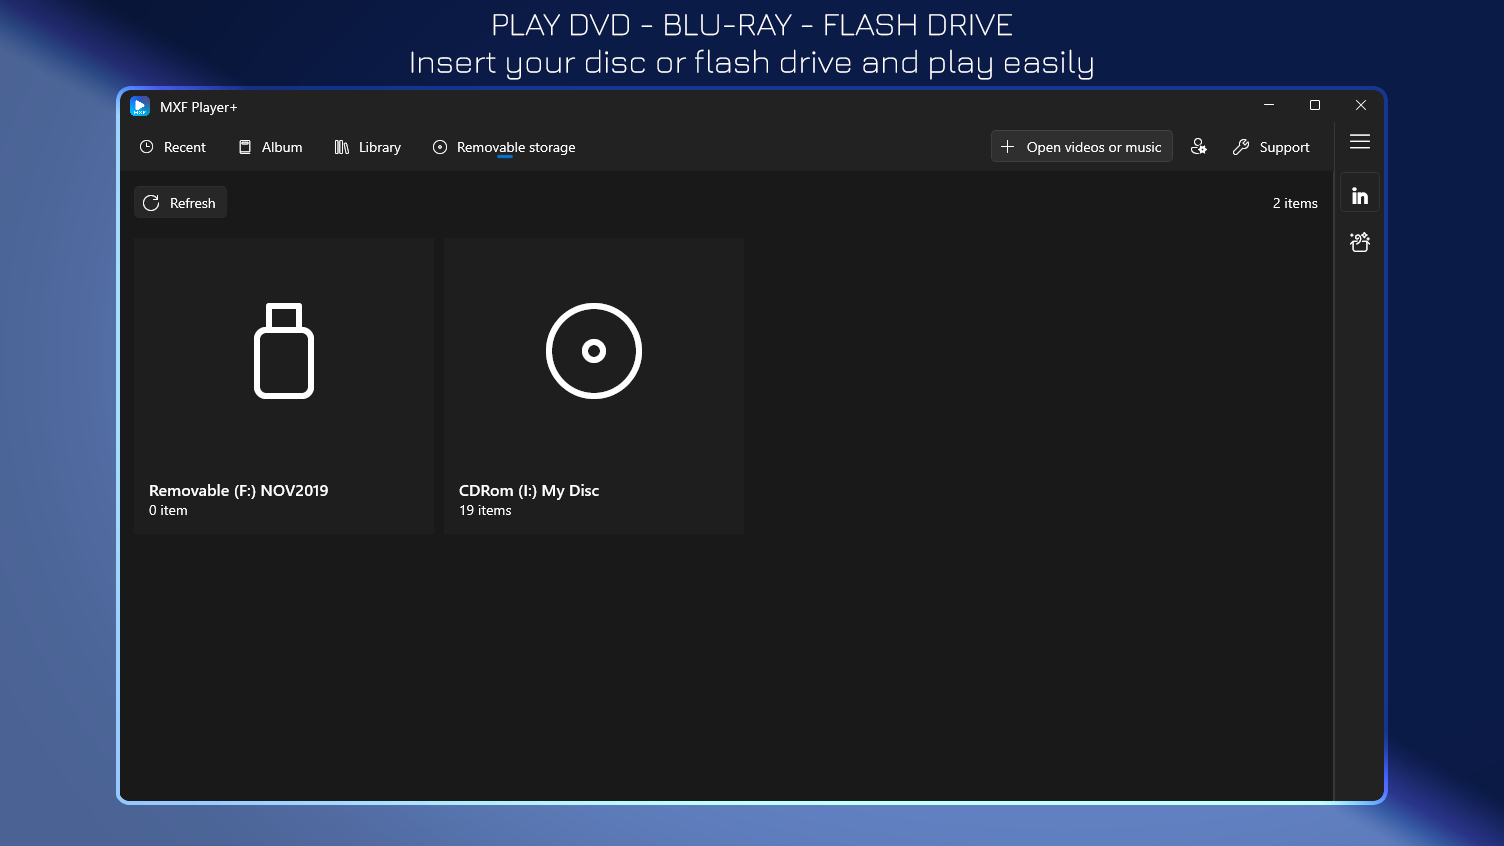Click the flash drive icon for NOV2019
Viewport: 1504px width, 846px height.
[283, 351]
